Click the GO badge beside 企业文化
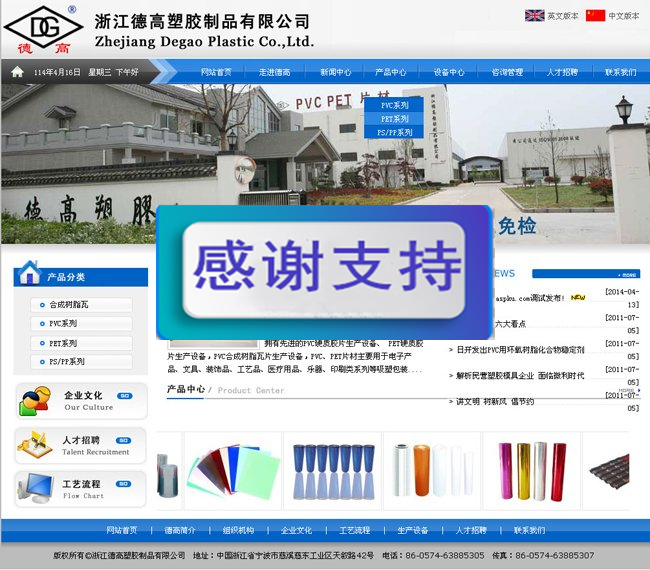 (x=125, y=395)
